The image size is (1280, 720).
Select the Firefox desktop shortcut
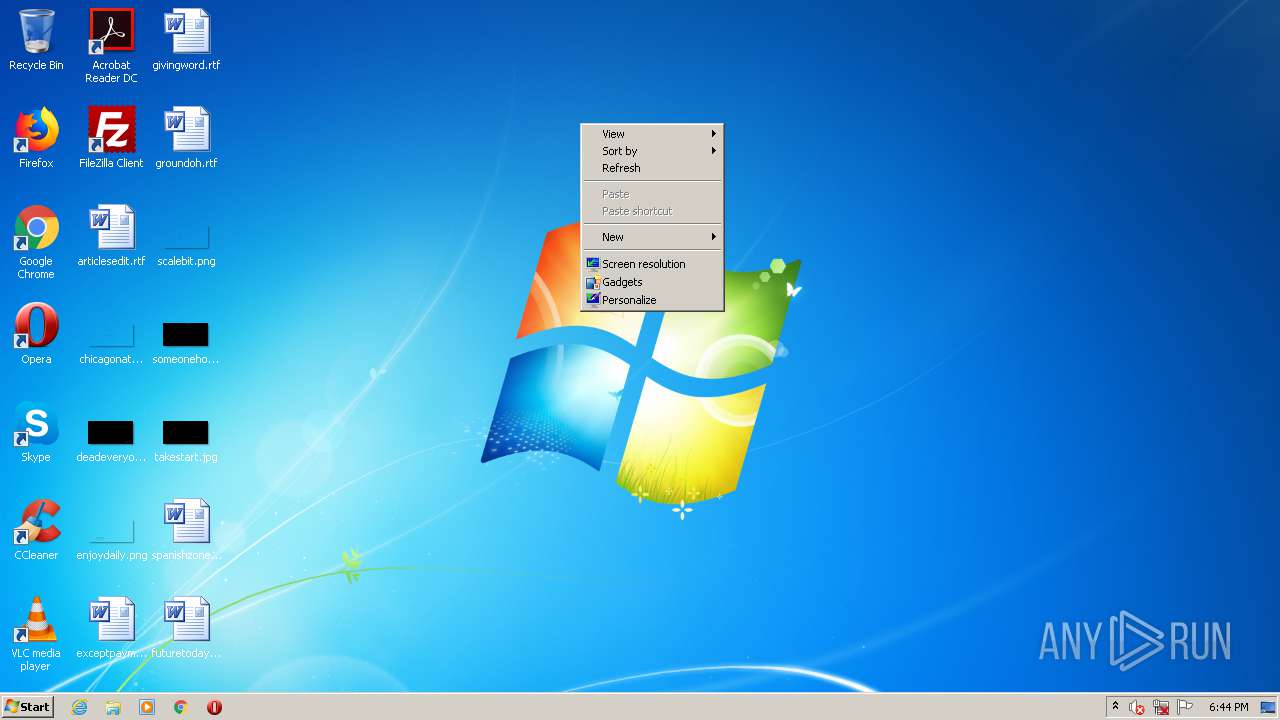click(36, 138)
